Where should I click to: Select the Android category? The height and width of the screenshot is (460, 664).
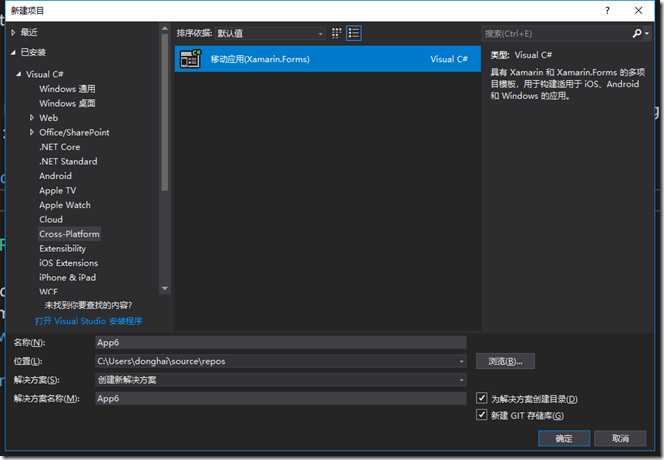tap(55, 176)
